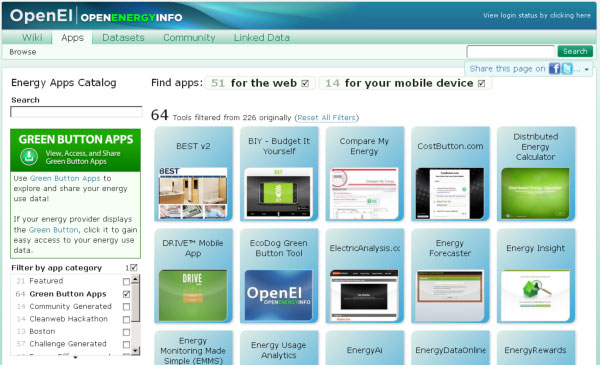Click 'Cleanweb Hackathon' category label
The image size is (600, 365).
(x=68, y=319)
